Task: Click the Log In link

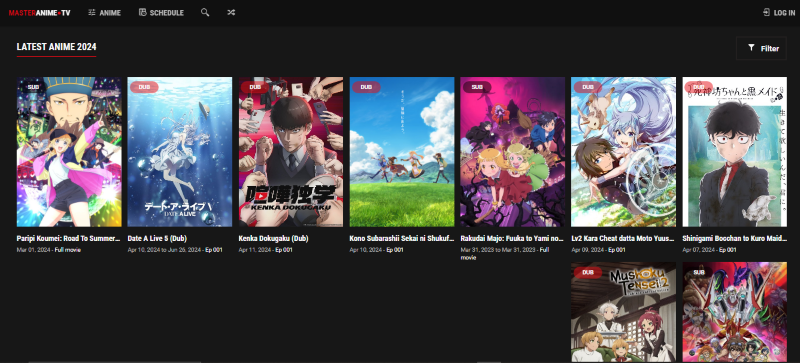Action: tap(779, 13)
